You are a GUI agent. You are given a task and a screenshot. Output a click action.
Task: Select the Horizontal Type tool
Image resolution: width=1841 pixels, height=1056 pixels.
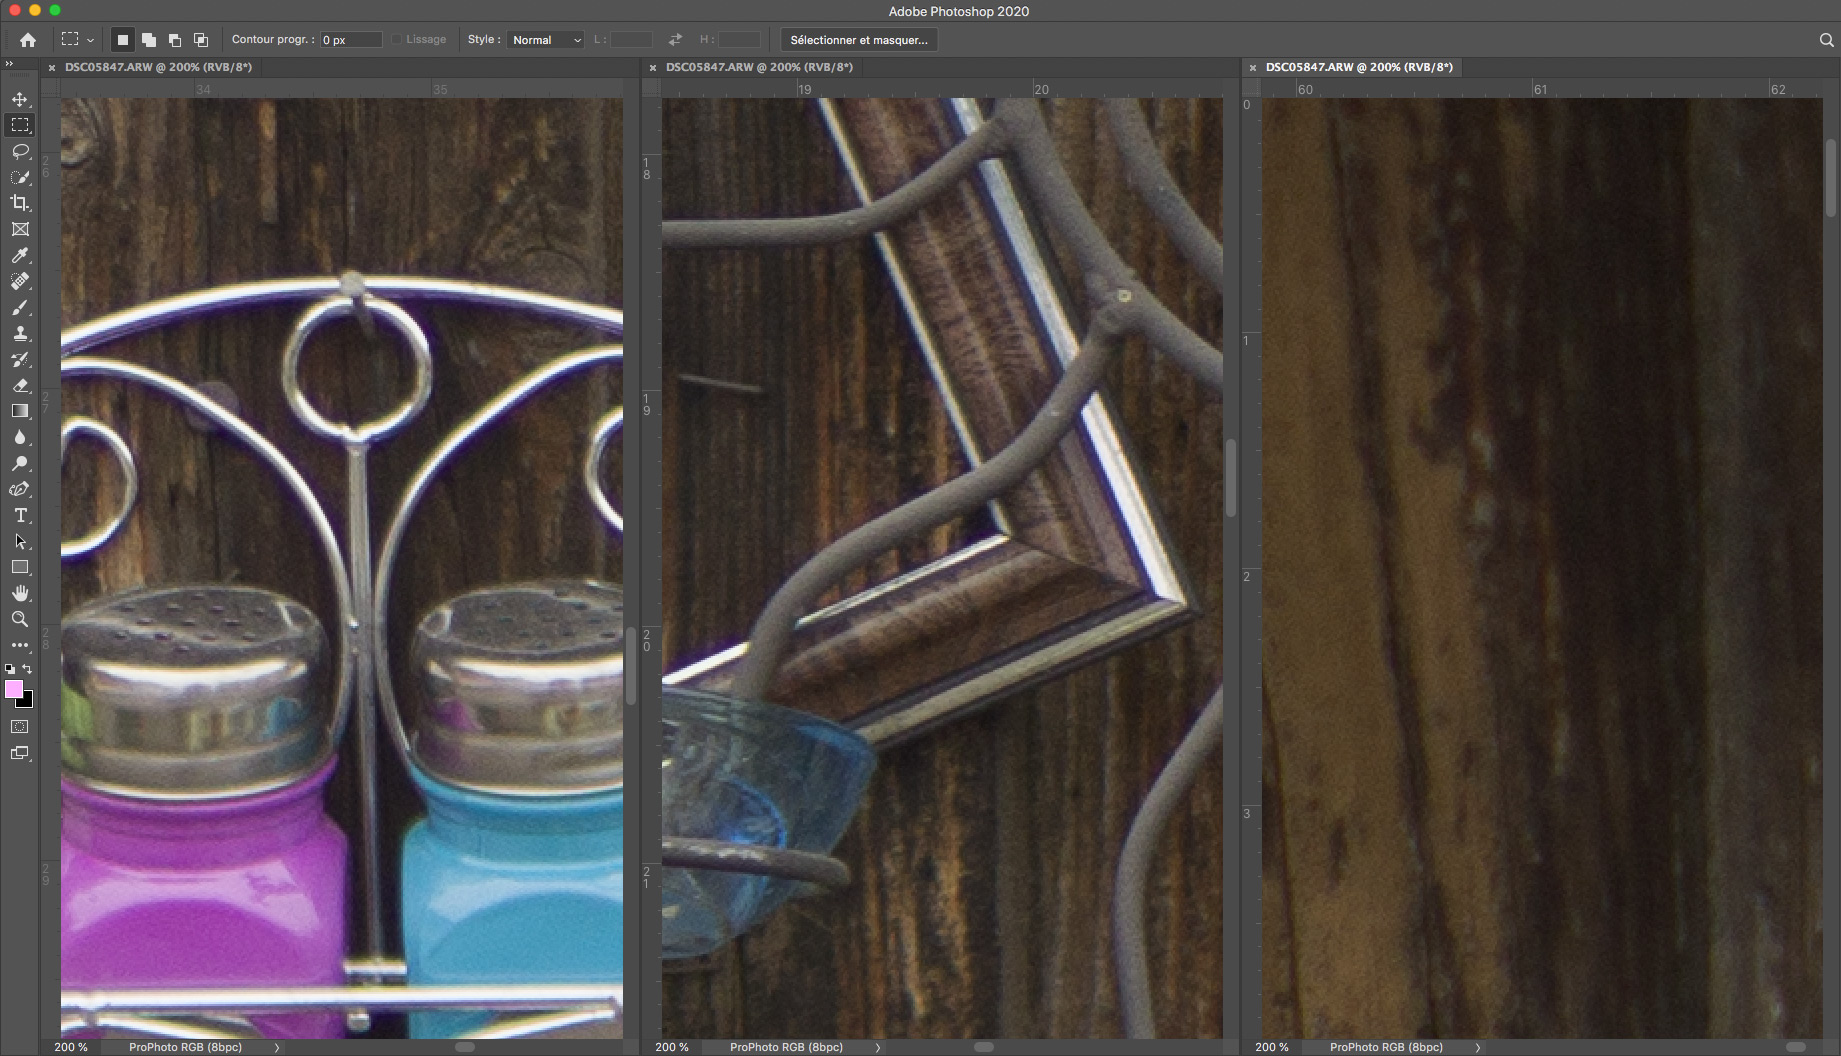coord(20,515)
